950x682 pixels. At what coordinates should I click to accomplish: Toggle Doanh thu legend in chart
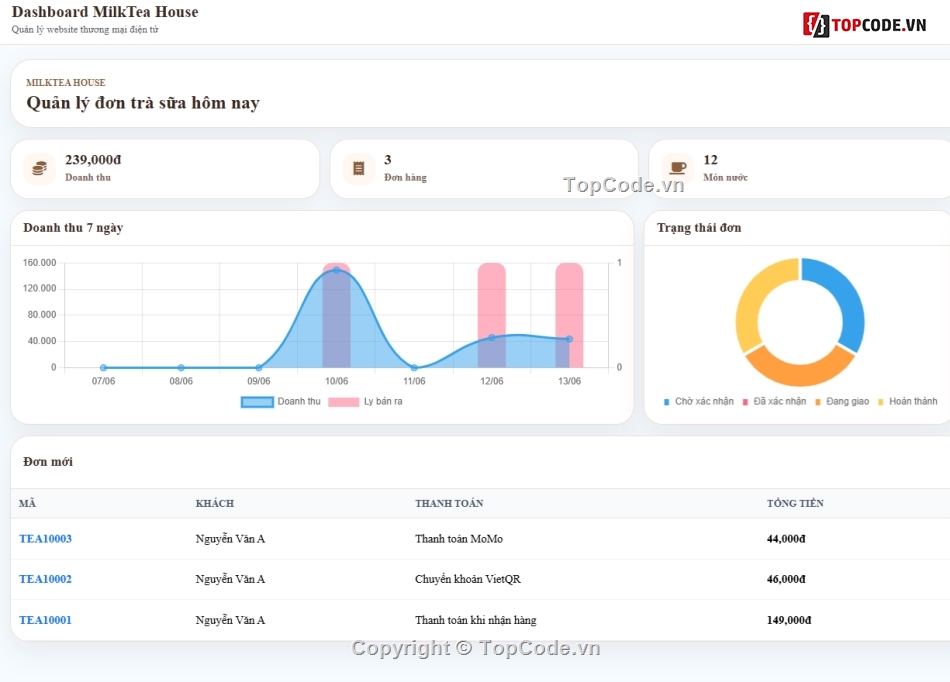[x=281, y=402]
